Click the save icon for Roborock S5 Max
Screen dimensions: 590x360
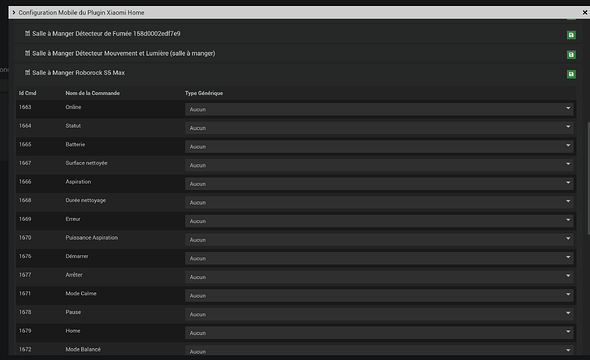(571, 74)
